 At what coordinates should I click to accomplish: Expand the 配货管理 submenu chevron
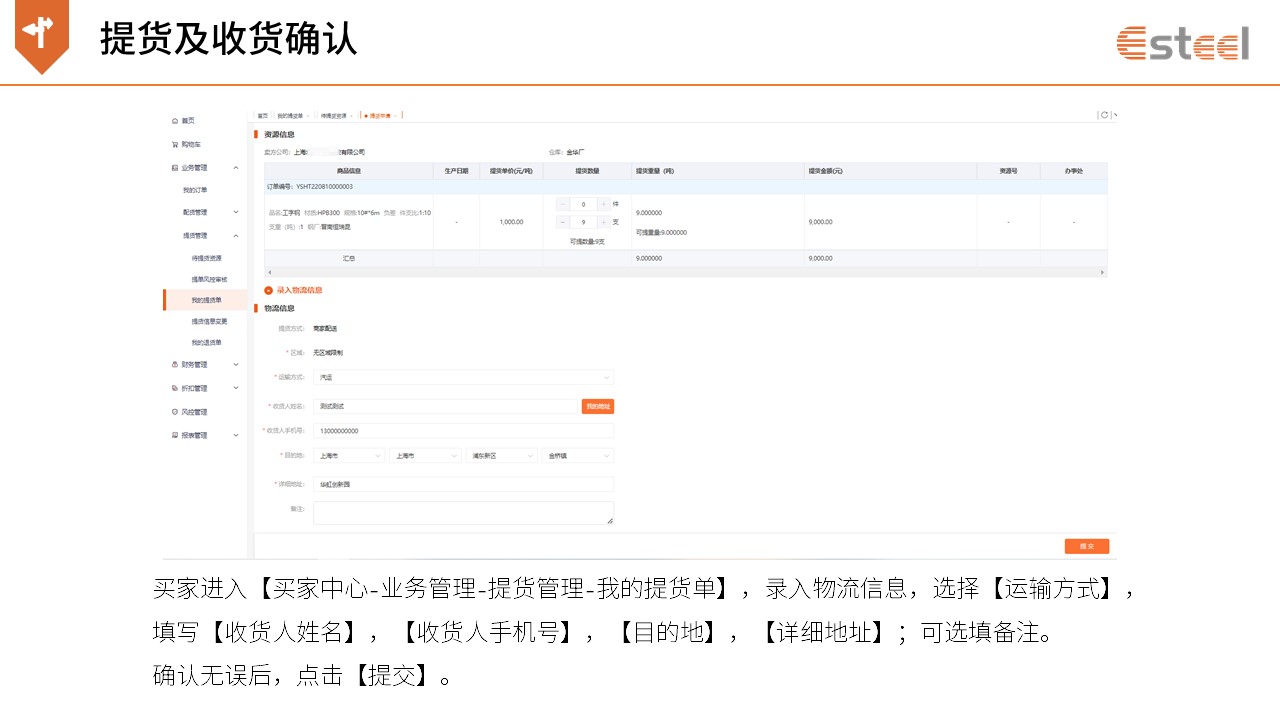click(236, 212)
